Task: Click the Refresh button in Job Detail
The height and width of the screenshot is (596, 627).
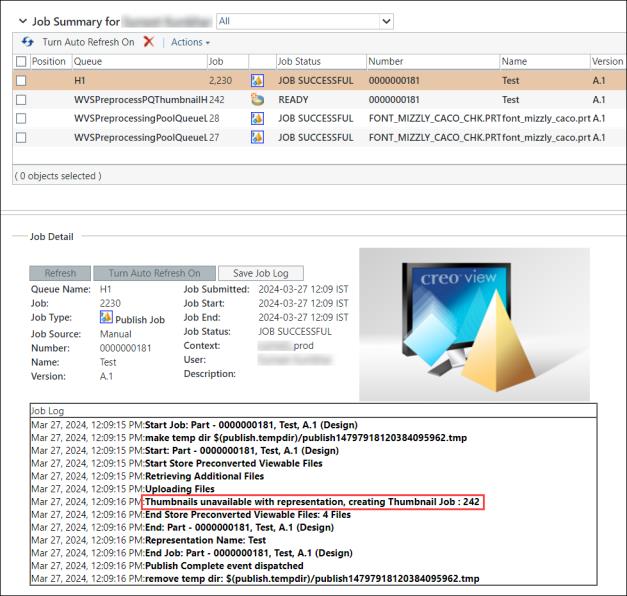Action: pyautogui.click(x=60, y=273)
